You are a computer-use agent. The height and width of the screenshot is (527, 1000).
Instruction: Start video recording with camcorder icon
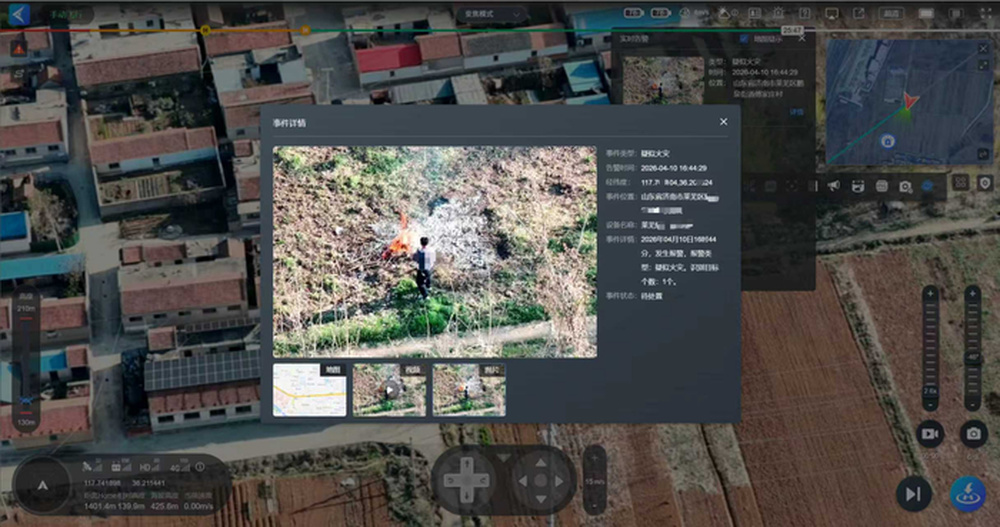tap(931, 433)
